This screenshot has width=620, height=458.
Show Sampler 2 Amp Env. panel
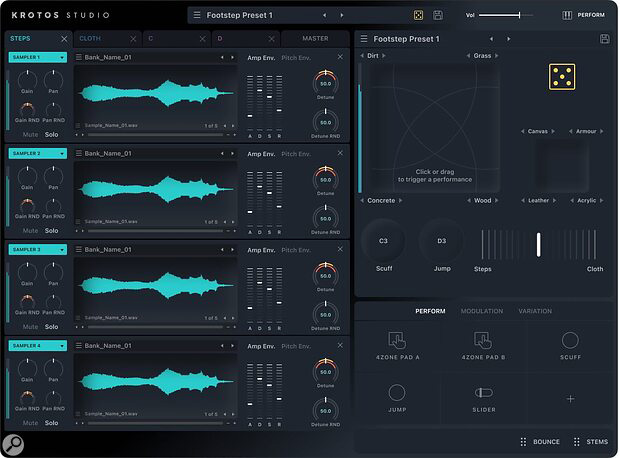click(x=261, y=154)
